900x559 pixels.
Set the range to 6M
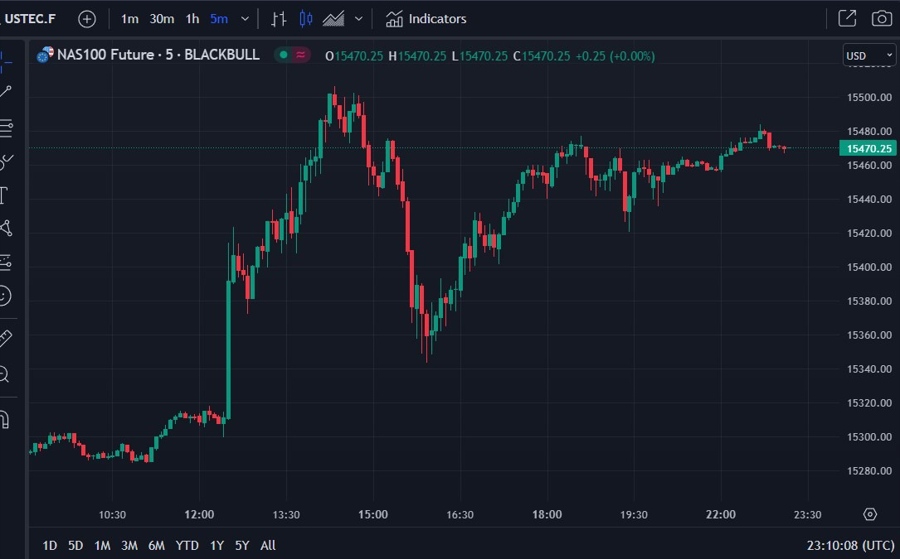pos(156,545)
